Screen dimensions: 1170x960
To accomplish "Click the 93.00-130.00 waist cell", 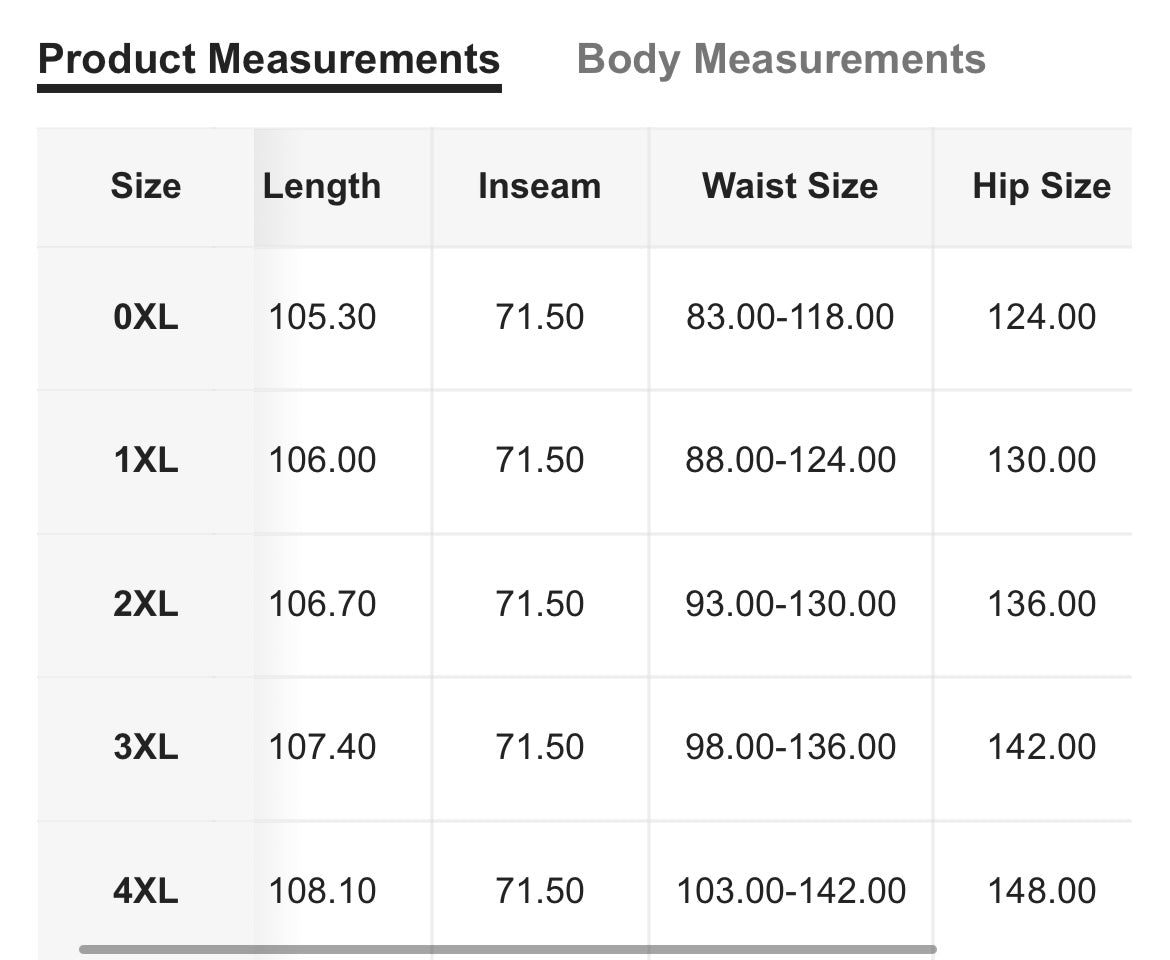I will point(790,603).
